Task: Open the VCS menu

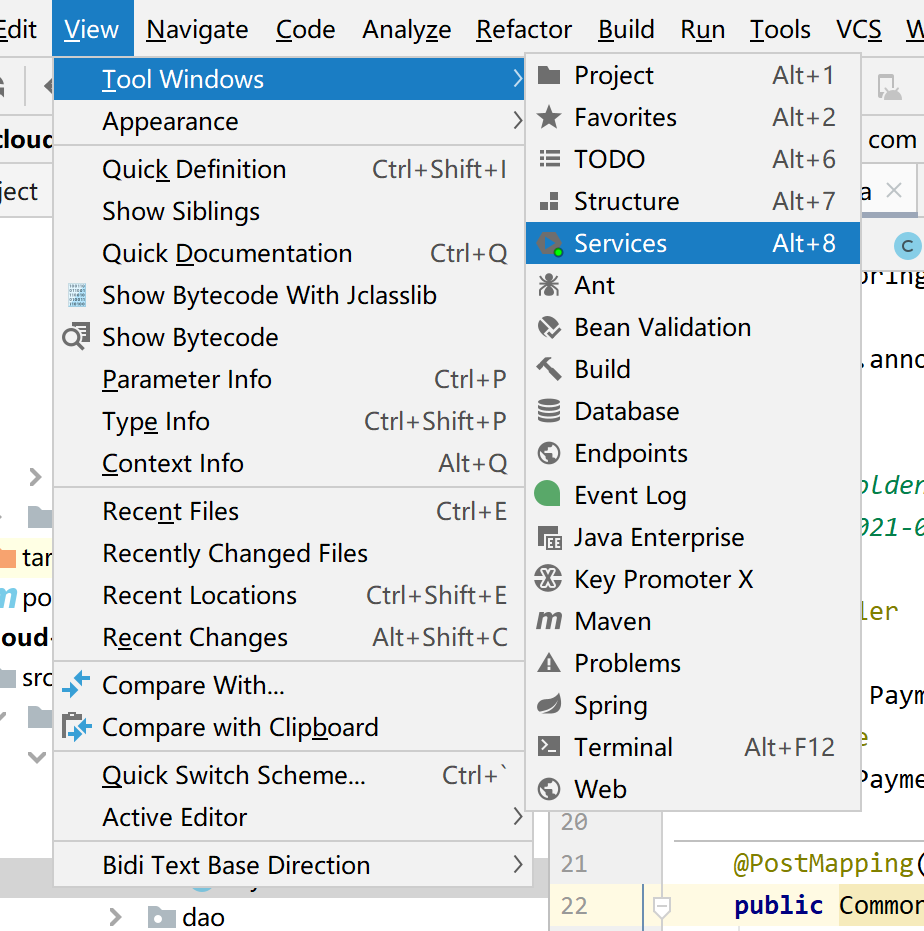Action: pos(858,28)
